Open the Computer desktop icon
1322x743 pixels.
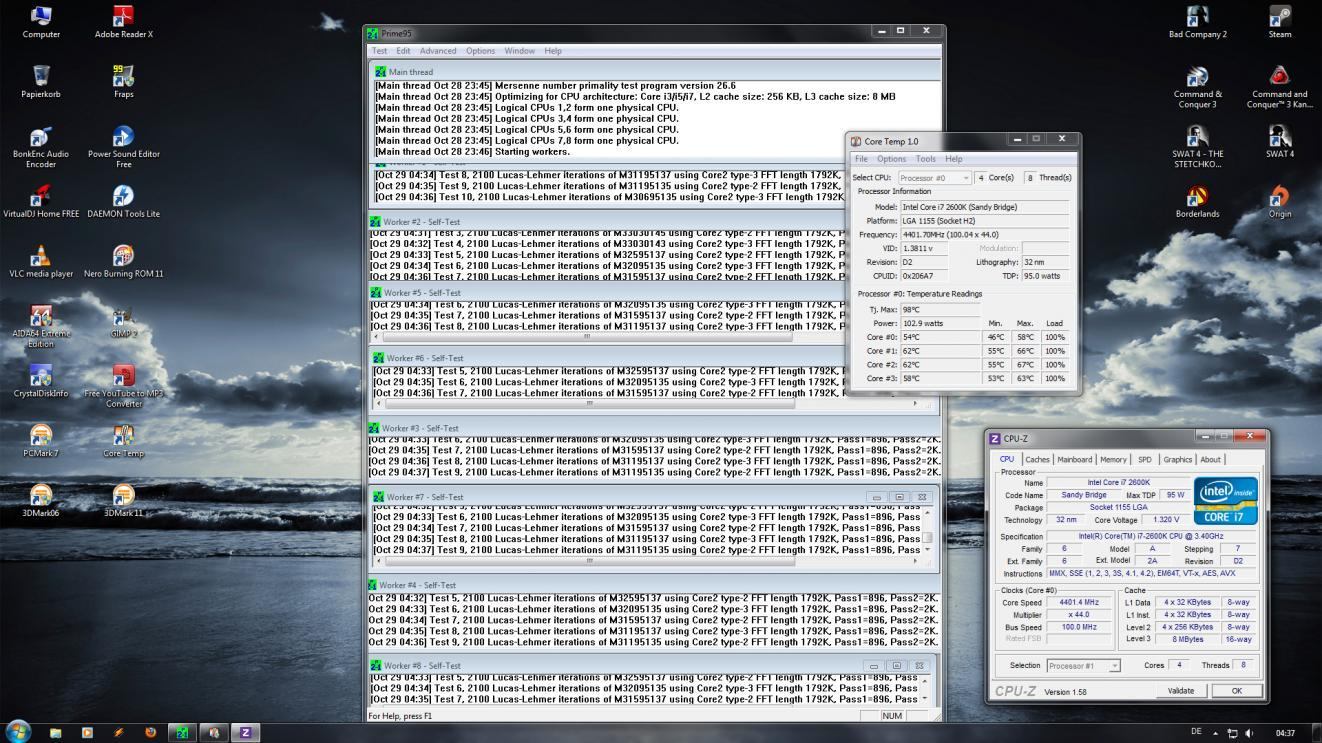tap(41, 21)
